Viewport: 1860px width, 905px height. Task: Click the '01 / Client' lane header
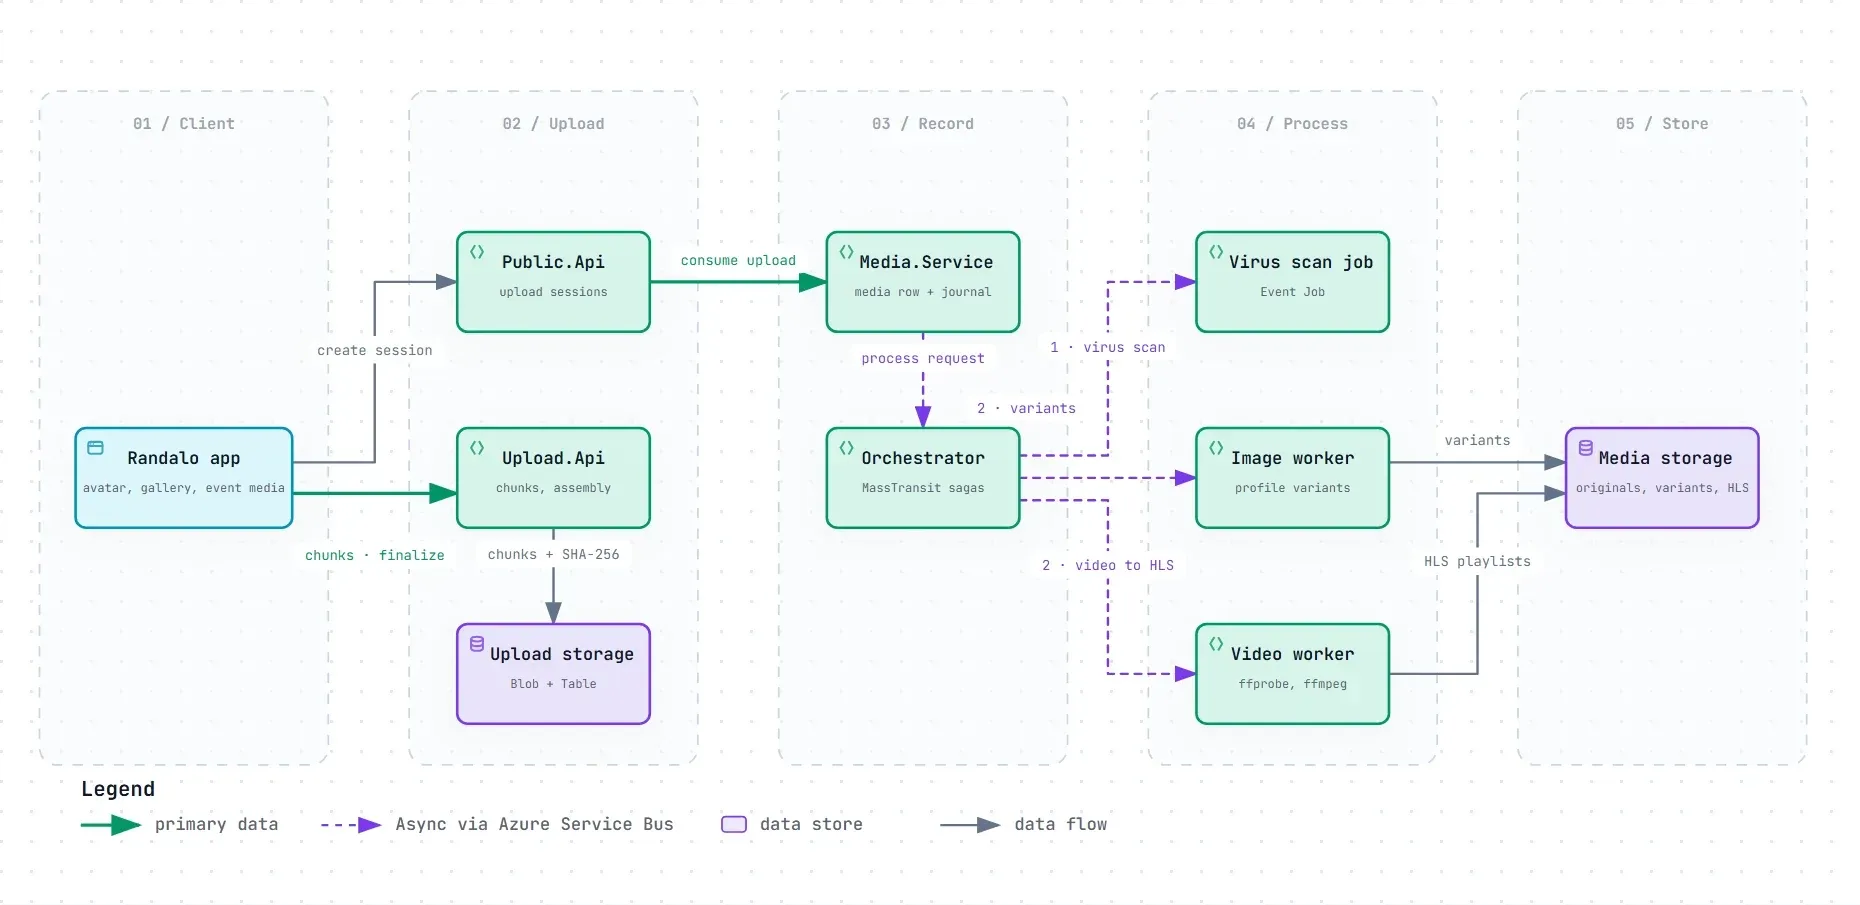tap(184, 124)
